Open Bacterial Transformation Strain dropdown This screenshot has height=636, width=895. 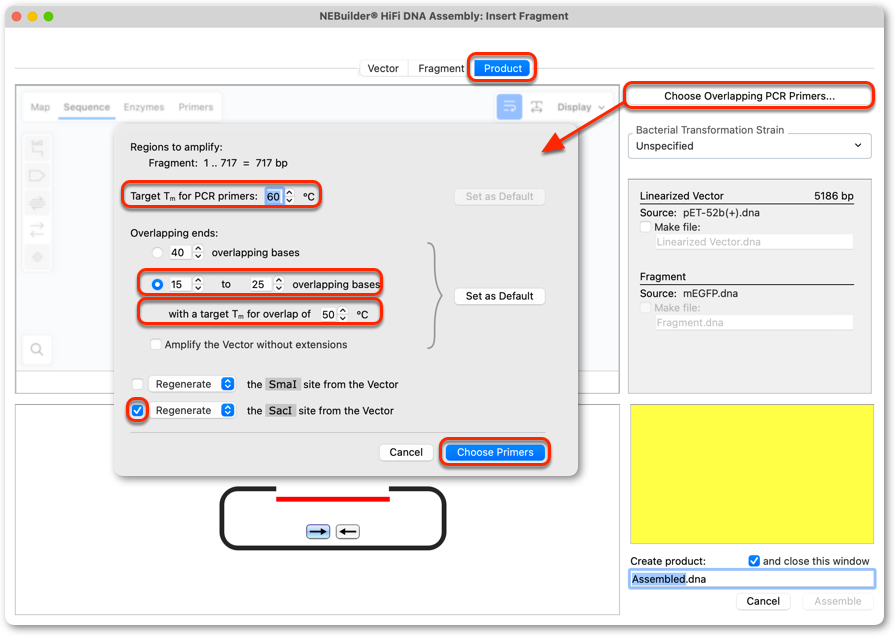point(749,146)
